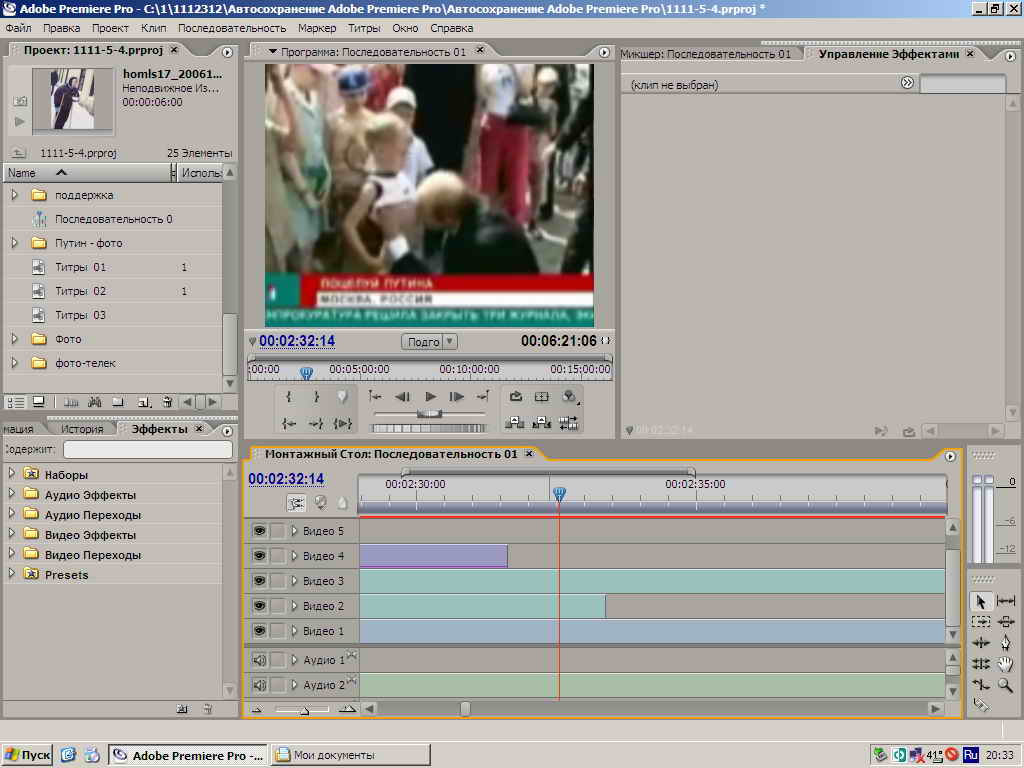Open the Последовательность menu
Image resolution: width=1024 pixels, height=768 pixels.
tap(232, 28)
